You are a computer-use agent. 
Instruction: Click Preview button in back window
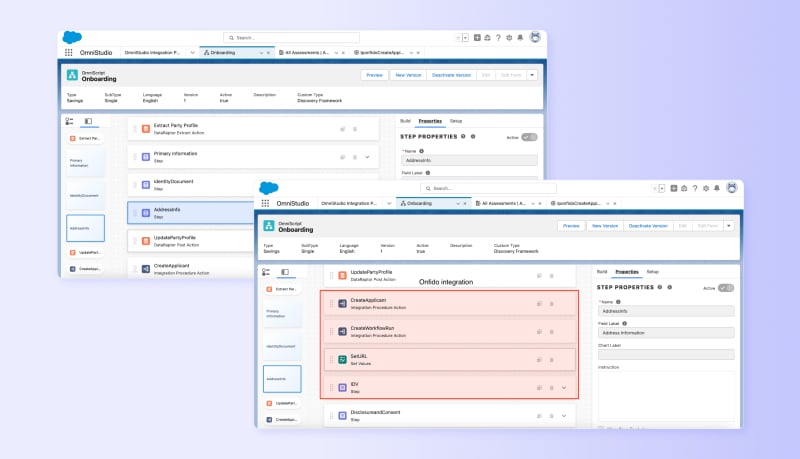coord(374,75)
